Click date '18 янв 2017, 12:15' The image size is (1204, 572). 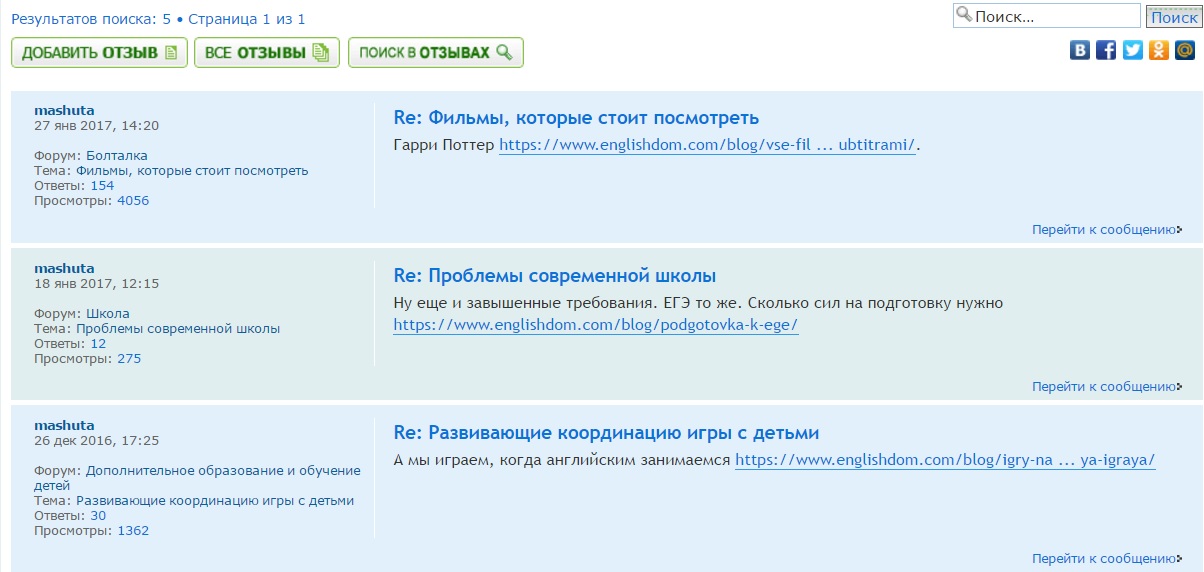pos(96,283)
